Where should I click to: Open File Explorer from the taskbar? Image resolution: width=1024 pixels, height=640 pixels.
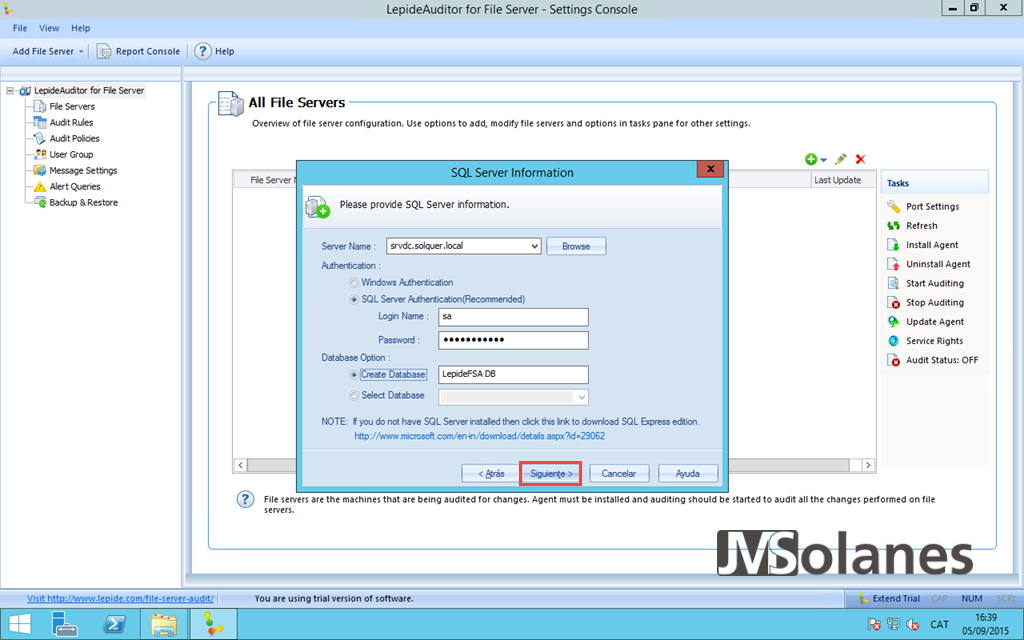tap(164, 624)
